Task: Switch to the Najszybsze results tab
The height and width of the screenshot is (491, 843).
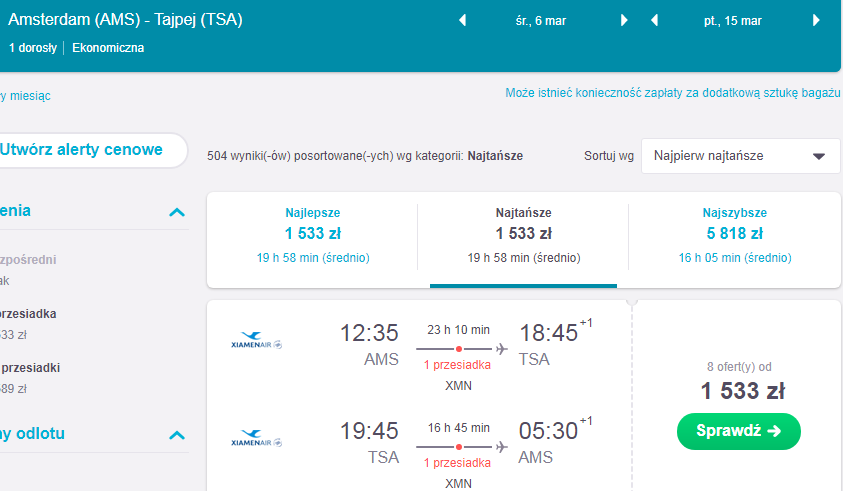Action: (734, 235)
